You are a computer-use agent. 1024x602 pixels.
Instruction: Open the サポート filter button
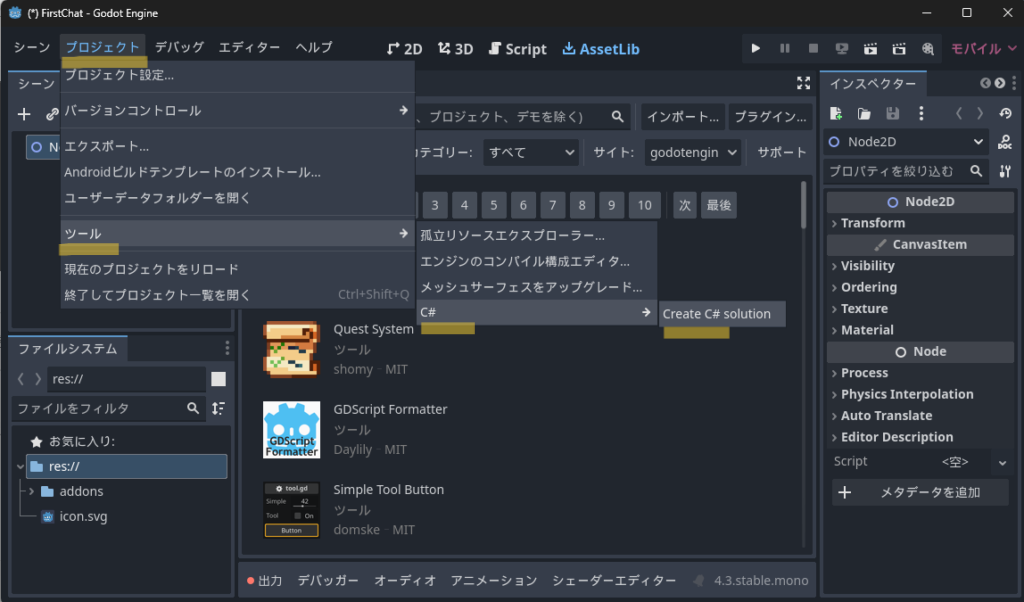782,152
